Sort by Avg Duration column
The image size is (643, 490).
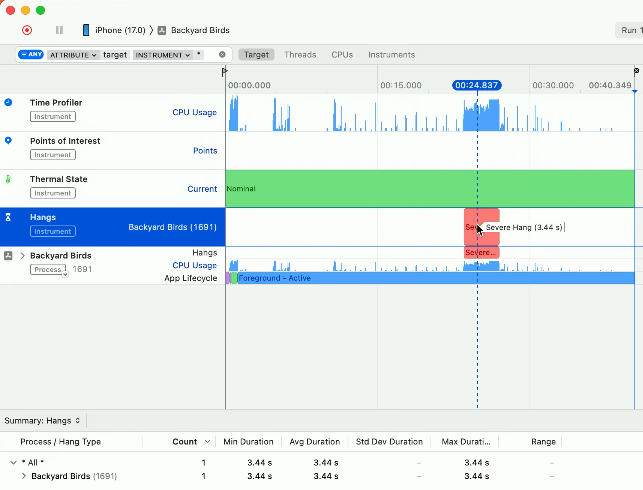pyautogui.click(x=315, y=442)
